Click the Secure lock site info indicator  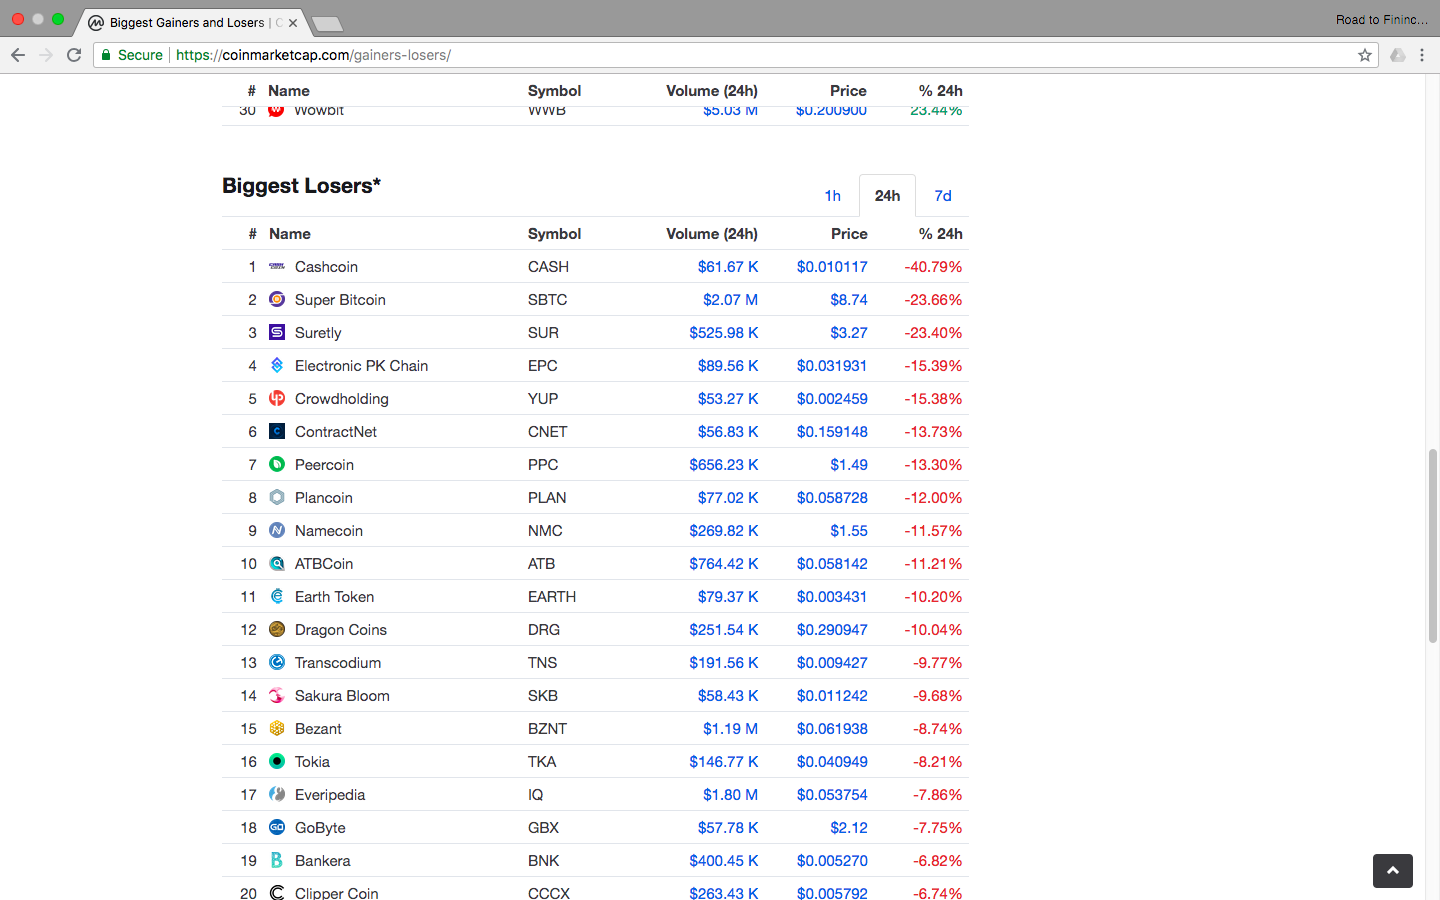[x=132, y=55]
